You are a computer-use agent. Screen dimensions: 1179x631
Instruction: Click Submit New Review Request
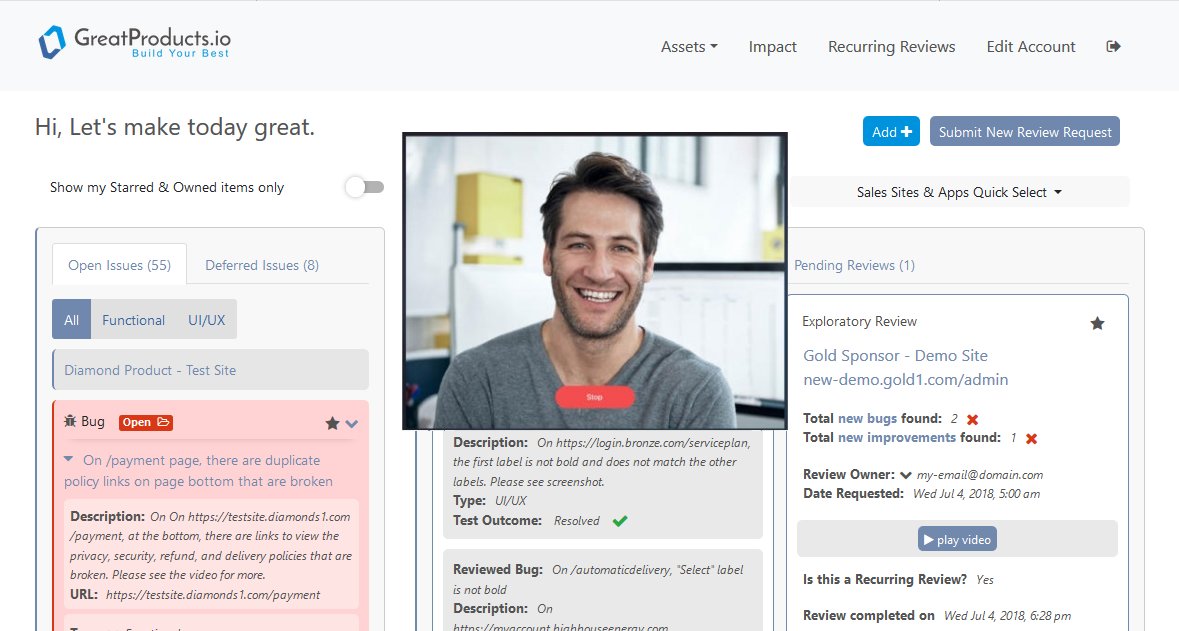[x=1025, y=132]
